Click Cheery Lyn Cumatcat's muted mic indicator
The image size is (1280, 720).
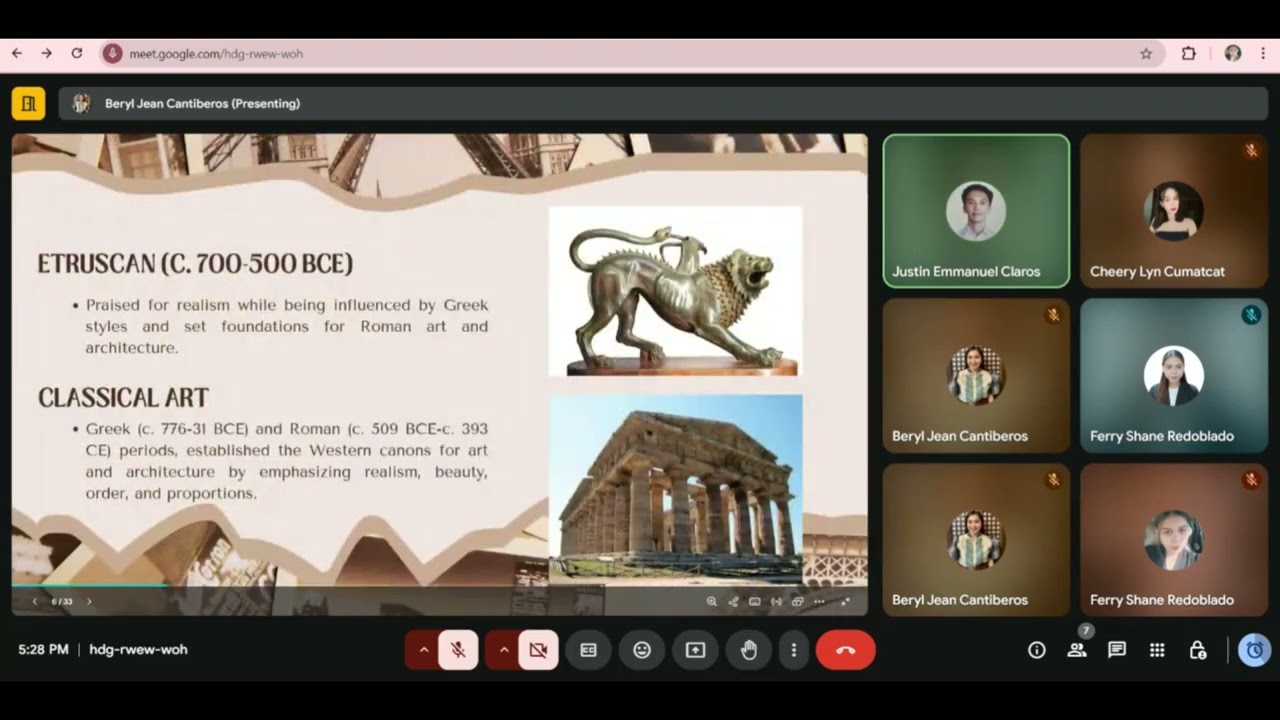click(x=1251, y=150)
